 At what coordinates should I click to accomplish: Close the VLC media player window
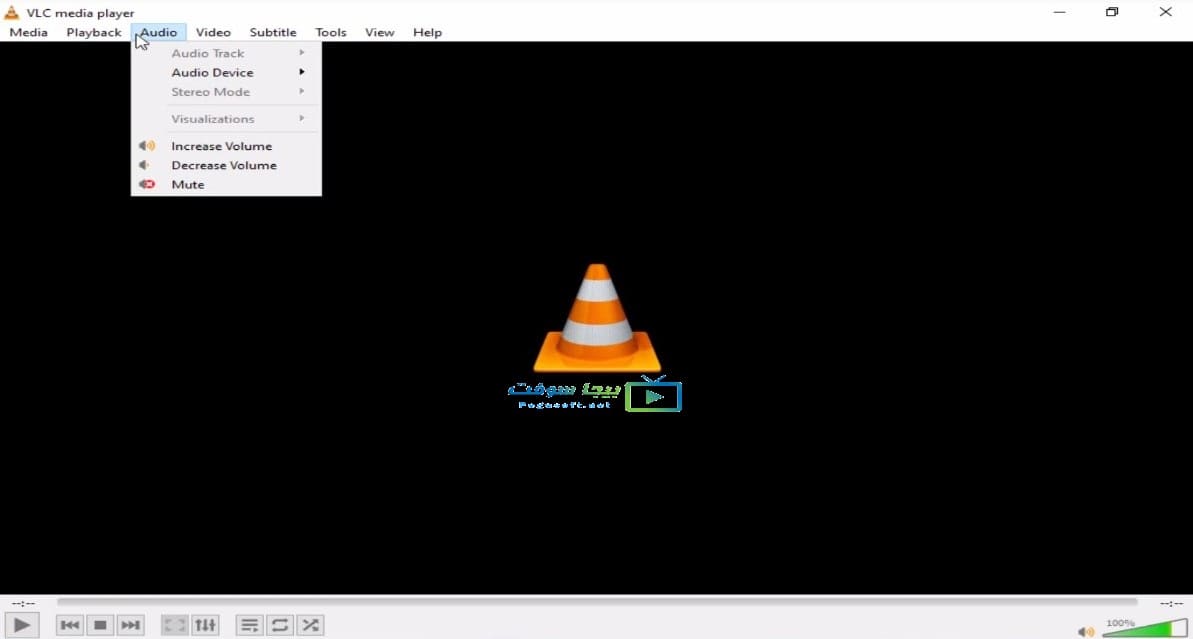click(1165, 12)
